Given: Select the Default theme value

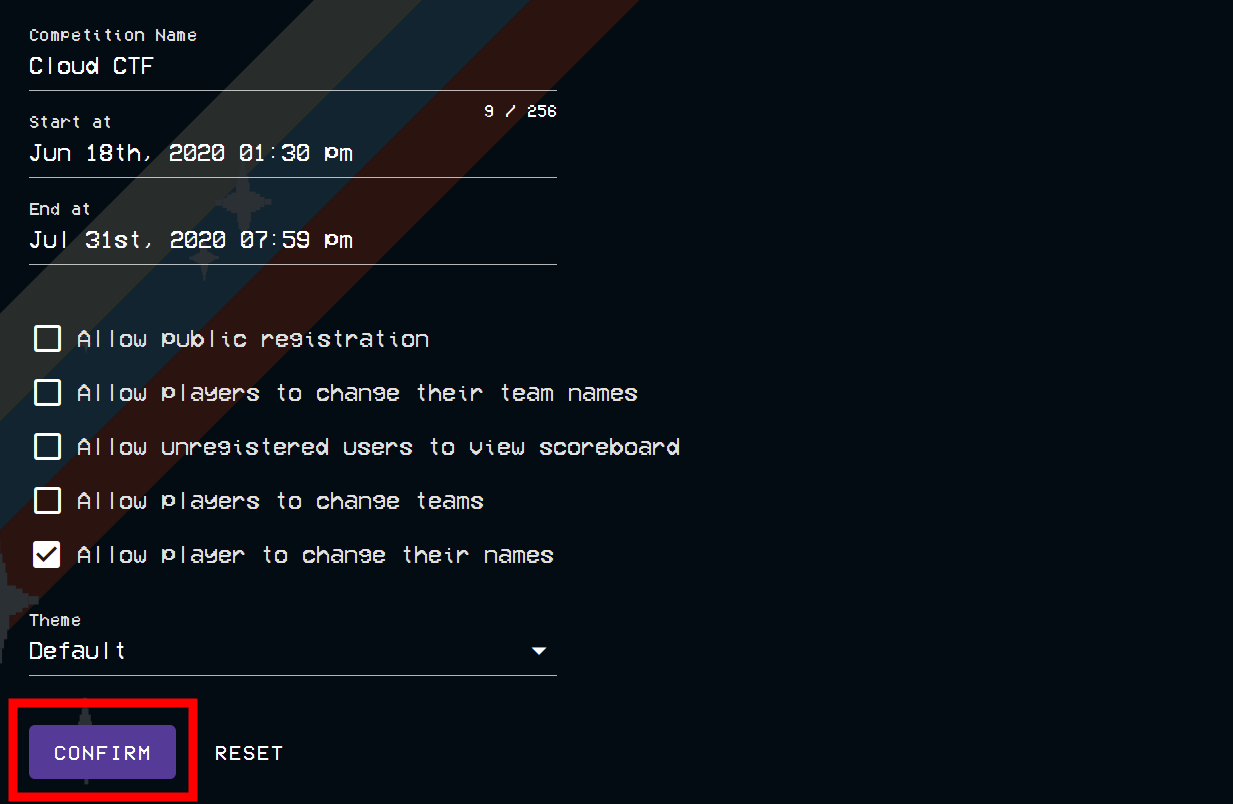Looking at the screenshot, I should [77, 651].
